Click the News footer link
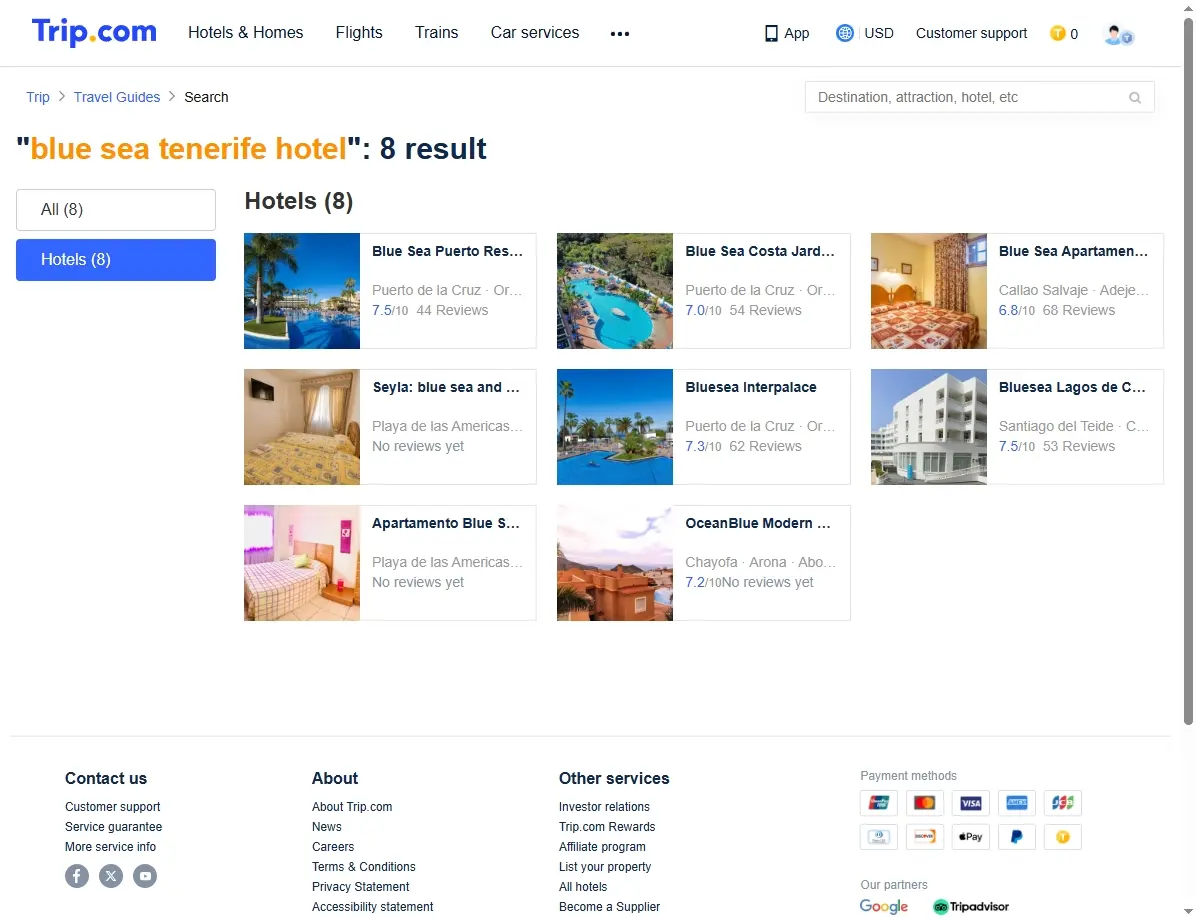Image resolution: width=1196 pixels, height=921 pixels. coord(326,826)
